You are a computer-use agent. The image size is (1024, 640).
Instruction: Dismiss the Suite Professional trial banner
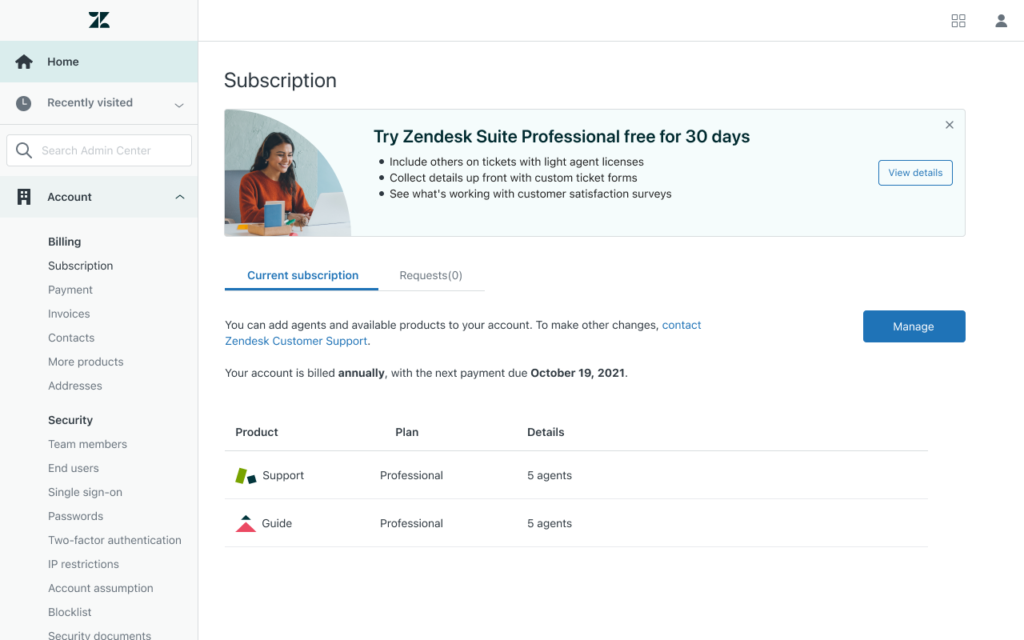click(949, 125)
